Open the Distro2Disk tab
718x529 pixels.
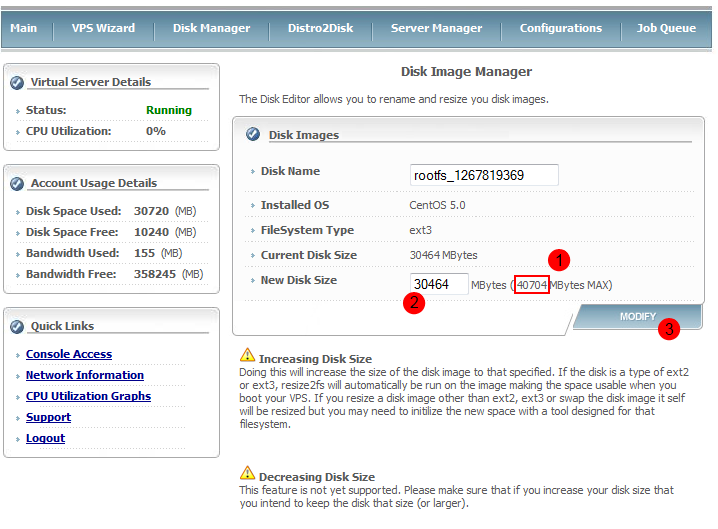320,28
